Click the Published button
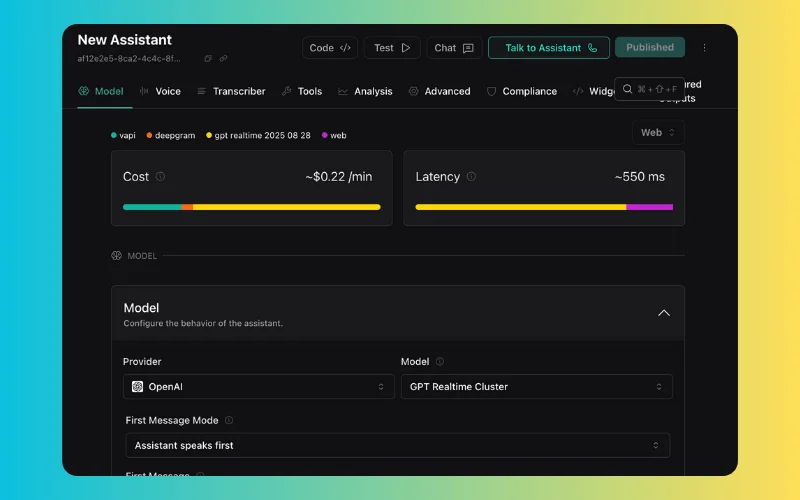 click(650, 47)
